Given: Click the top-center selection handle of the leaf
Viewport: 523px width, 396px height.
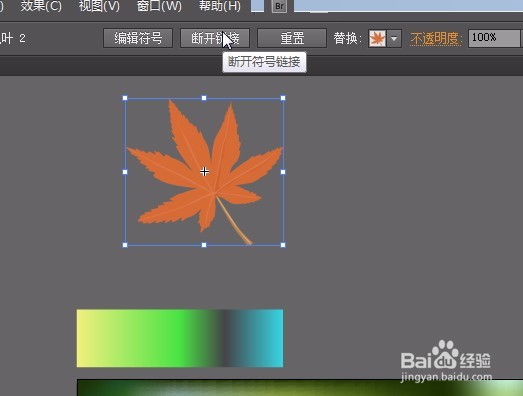Looking at the screenshot, I should tap(204, 98).
